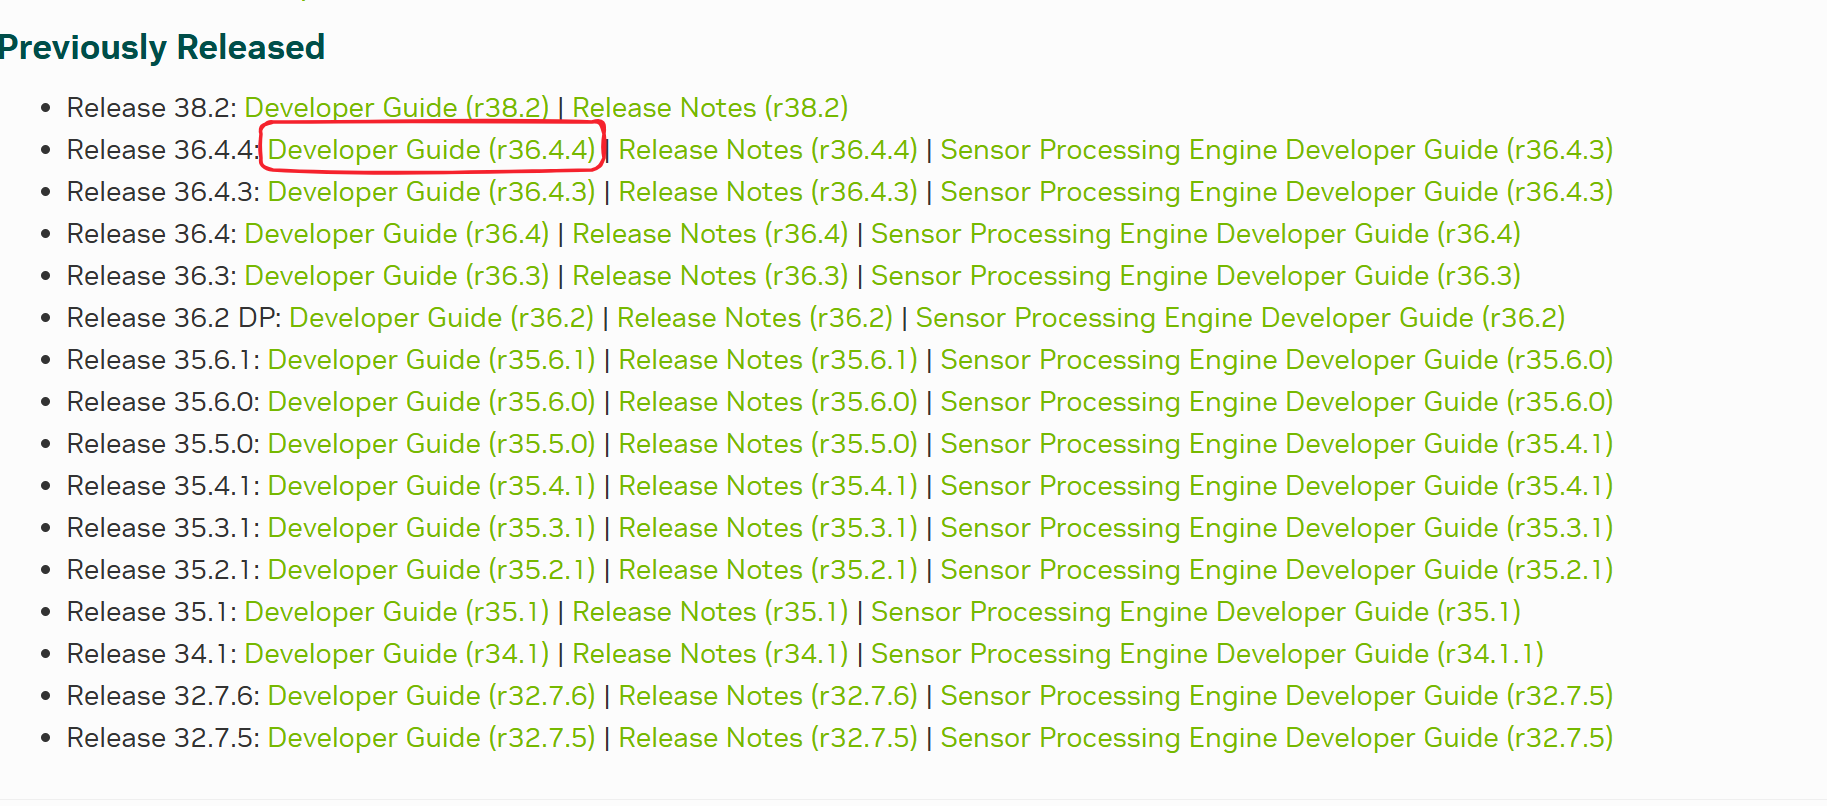Open Sensor Processing Engine Developer Guide (r36.3)

(1195, 276)
